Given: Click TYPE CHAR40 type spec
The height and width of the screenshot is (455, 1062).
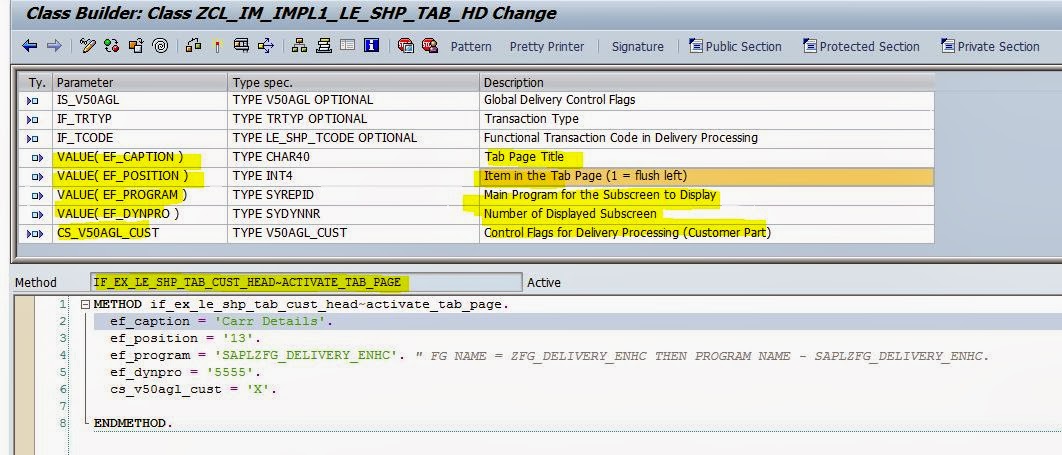Looking at the screenshot, I should click(x=271, y=157).
